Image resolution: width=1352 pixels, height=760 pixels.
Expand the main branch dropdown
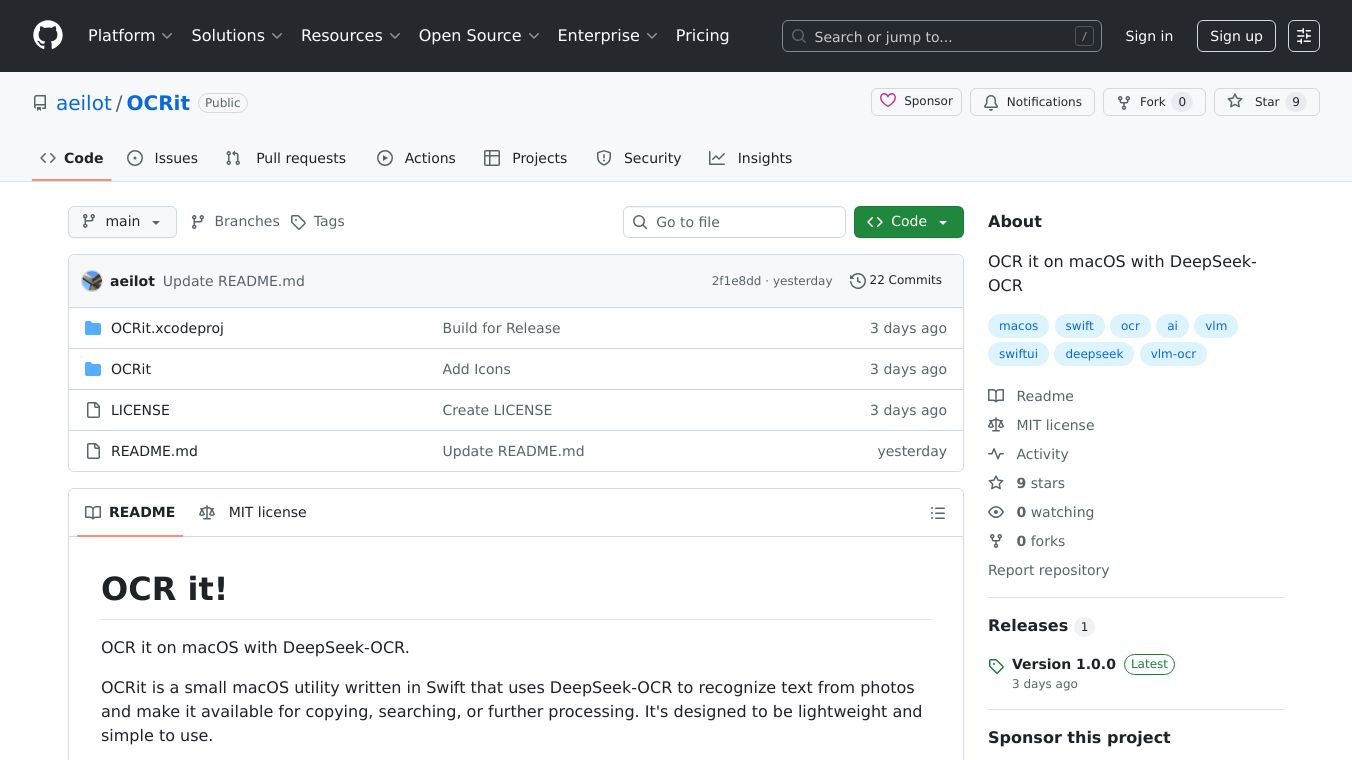[122, 222]
